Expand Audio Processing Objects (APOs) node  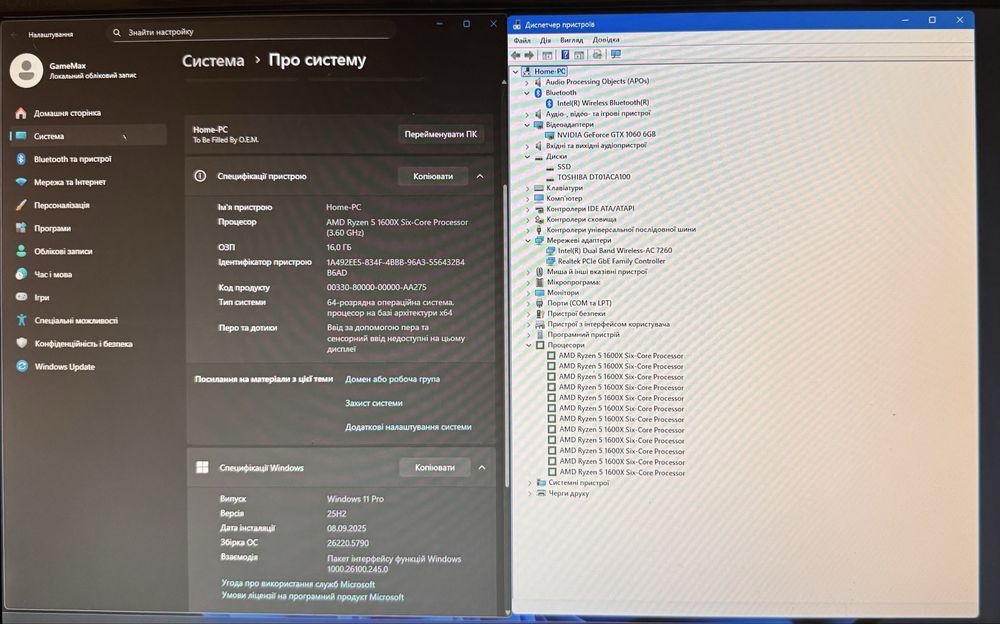click(527, 82)
